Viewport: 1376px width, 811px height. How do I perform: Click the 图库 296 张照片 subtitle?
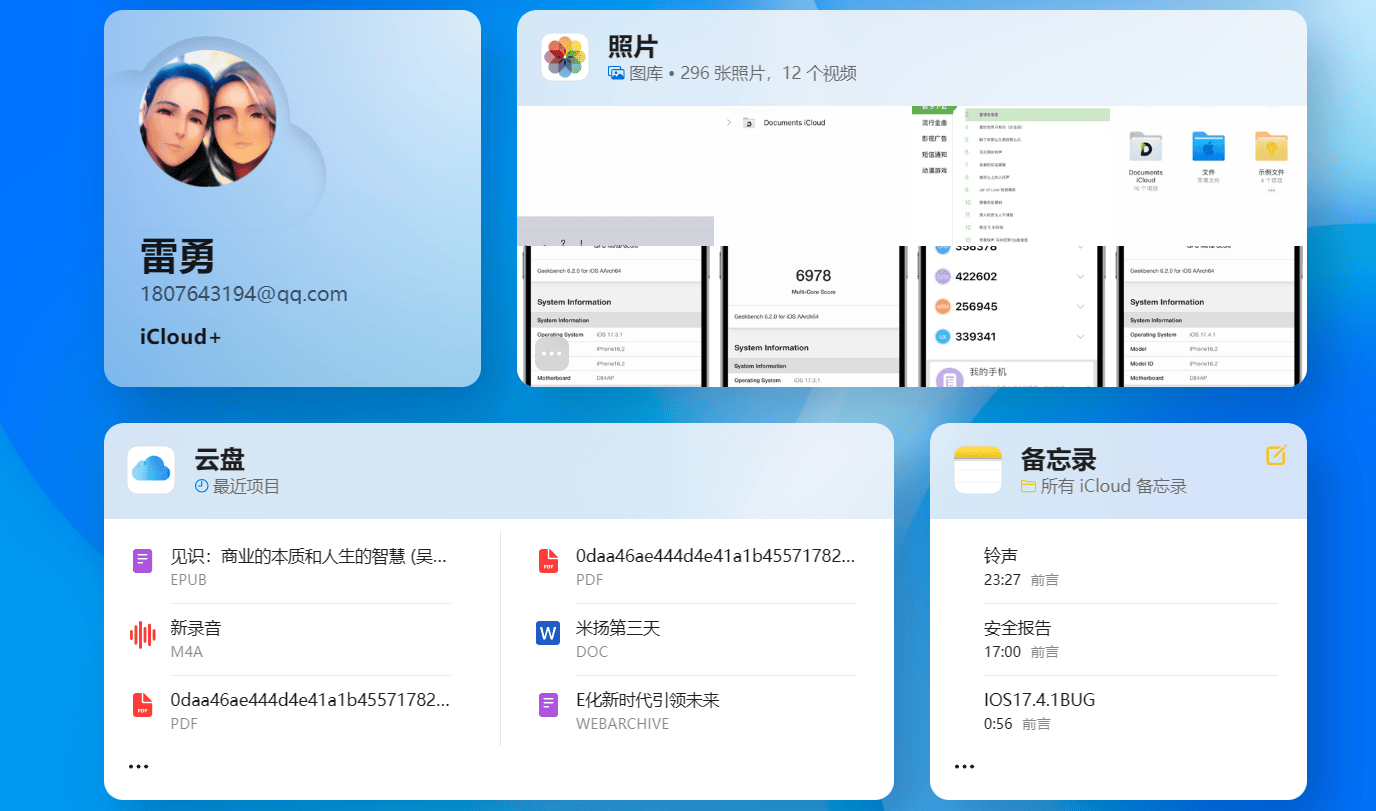[743, 73]
